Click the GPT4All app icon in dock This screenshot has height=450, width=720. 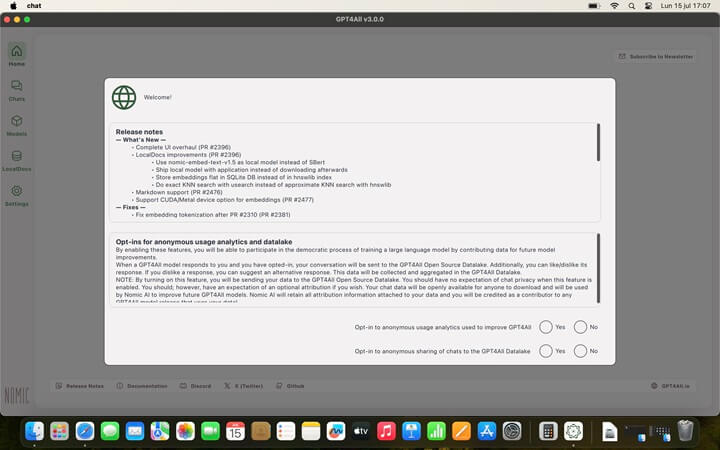[x=574, y=431]
